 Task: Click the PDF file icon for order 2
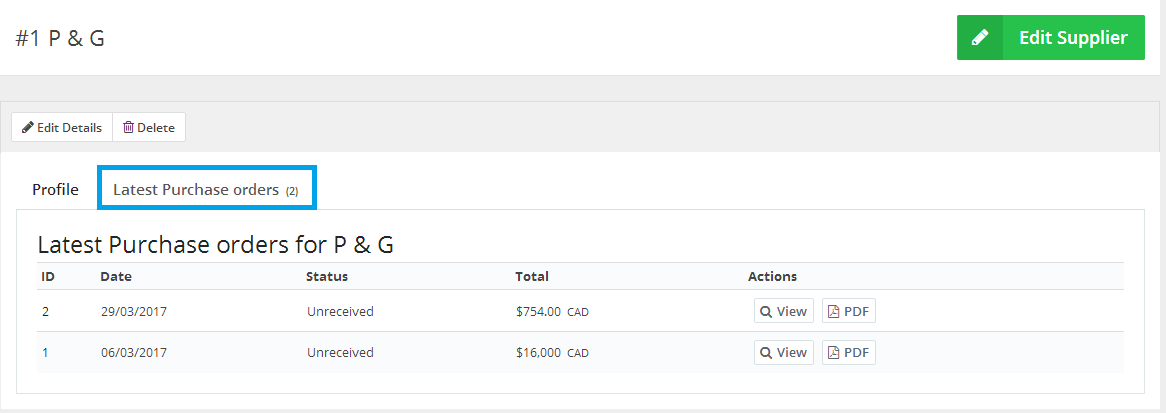pos(834,312)
